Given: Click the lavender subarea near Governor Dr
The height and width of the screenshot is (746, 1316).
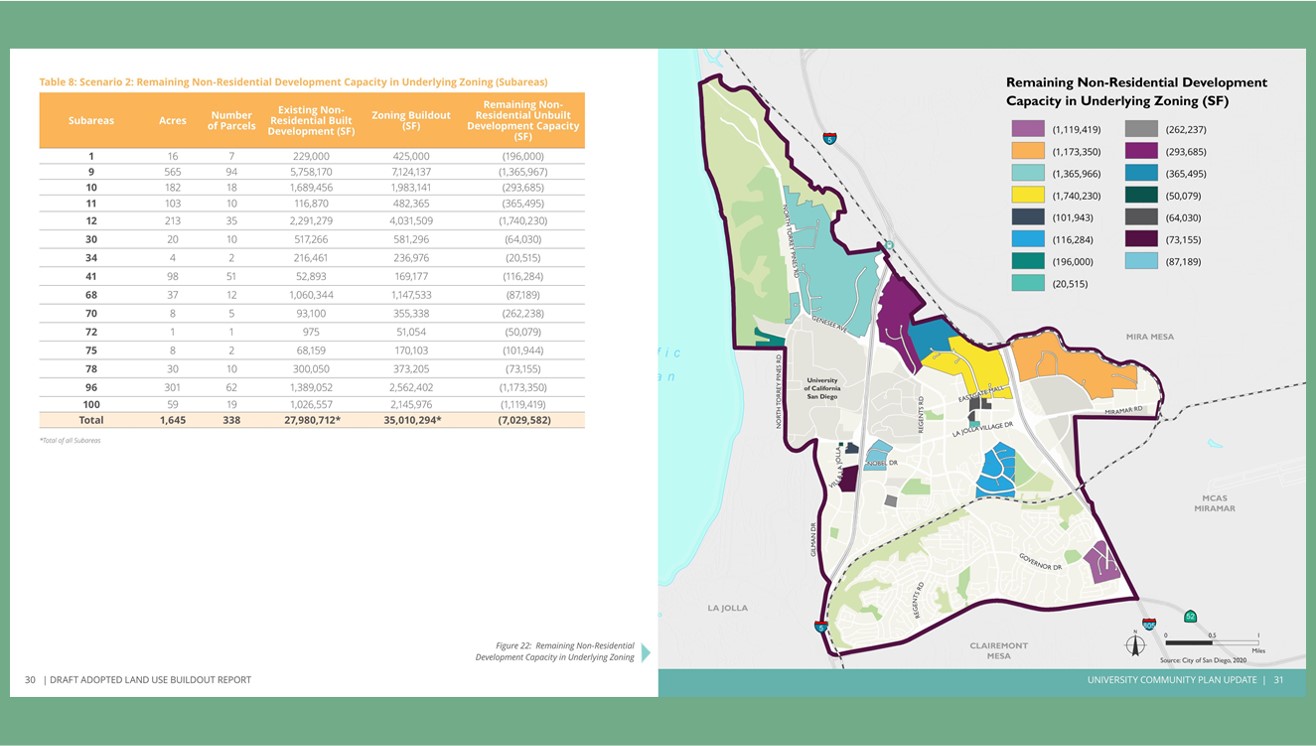Looking at the screenshot, I should pyautogui.click(x=1100, y=562).
